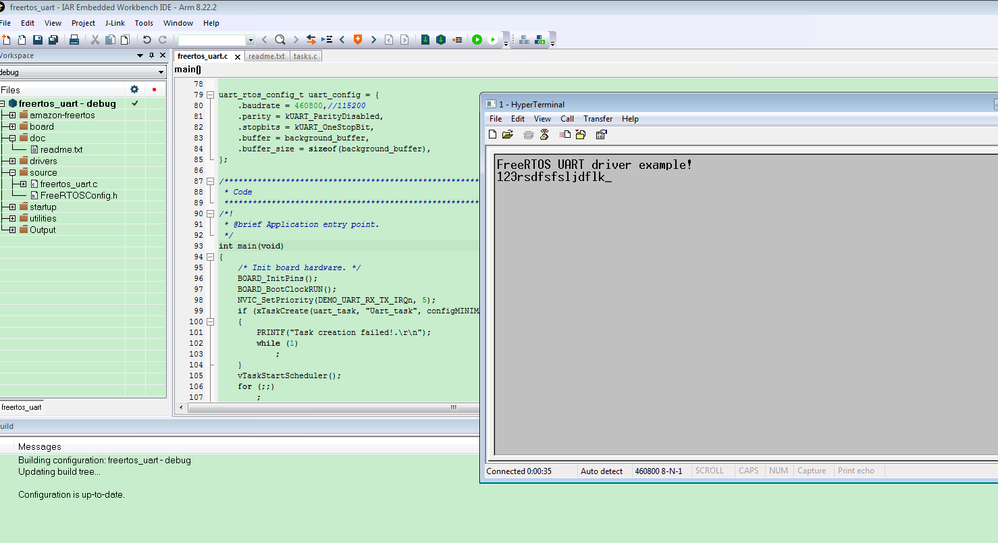998x543 pixels.
Task: Open the toolbar search combo dropdown
Action: click(x=250, y=40)
